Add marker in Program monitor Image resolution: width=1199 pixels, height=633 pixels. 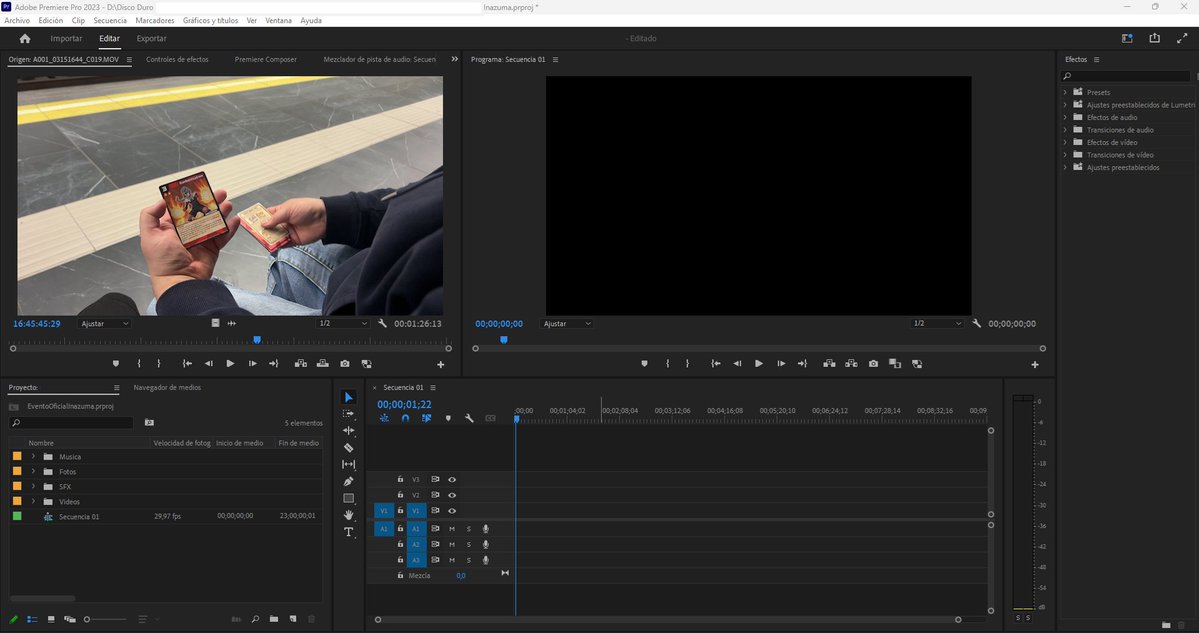pos(645,364)
